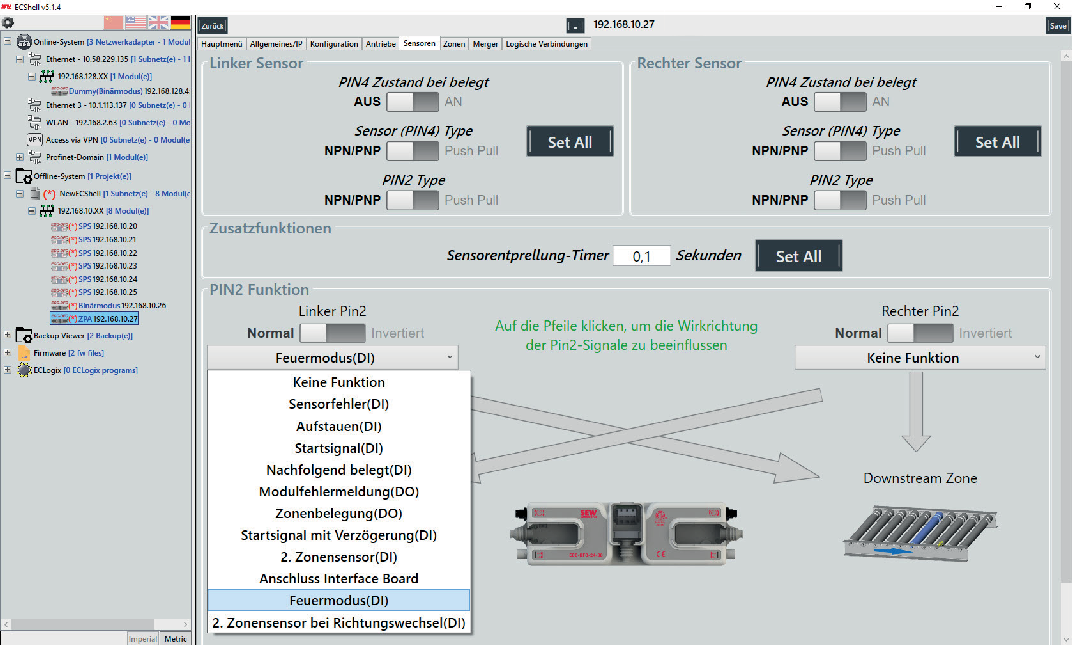Click the Firmware folder icon
The height and width of the screenshot is (645, 1072).
pos(23,353)
